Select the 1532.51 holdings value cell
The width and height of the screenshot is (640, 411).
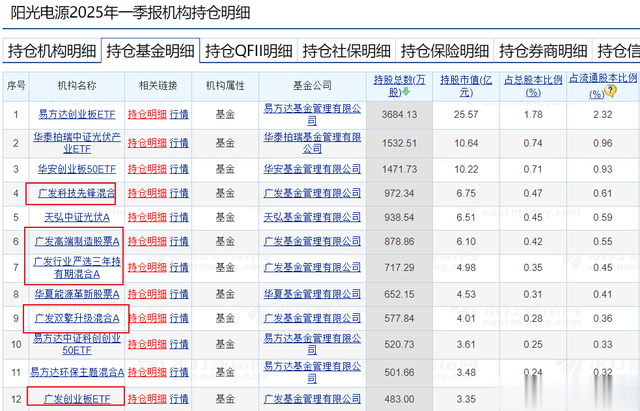(x=399, y=143)
